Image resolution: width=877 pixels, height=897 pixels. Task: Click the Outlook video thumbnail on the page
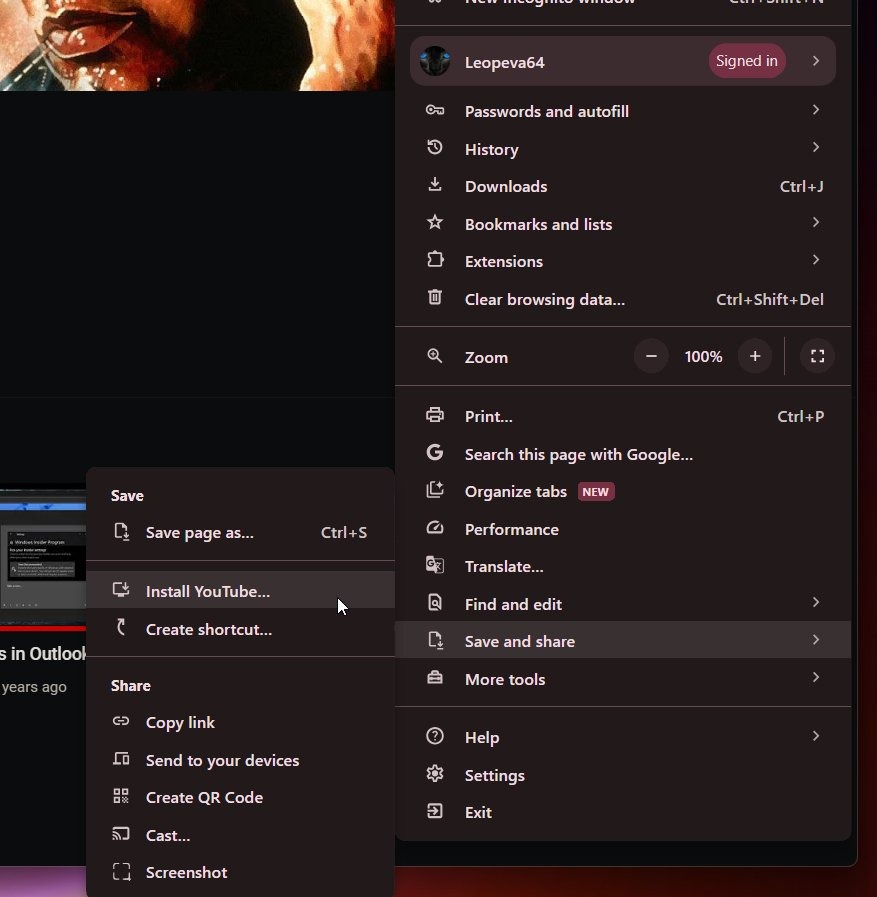(43, 558)
